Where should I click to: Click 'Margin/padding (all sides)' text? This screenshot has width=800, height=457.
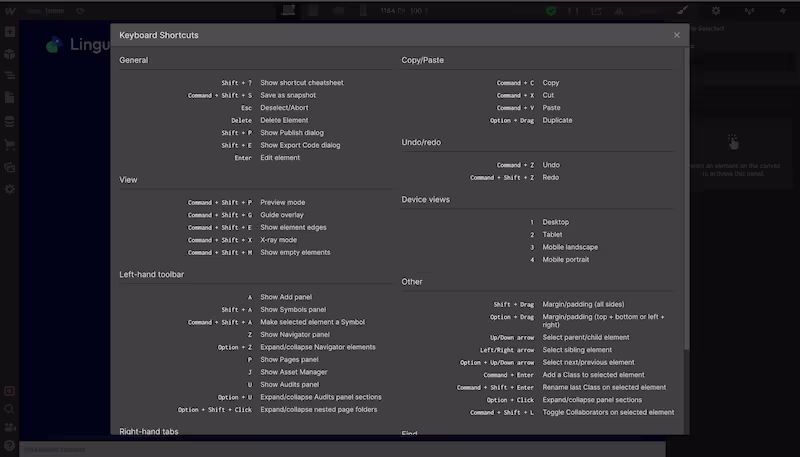(583, 304)
